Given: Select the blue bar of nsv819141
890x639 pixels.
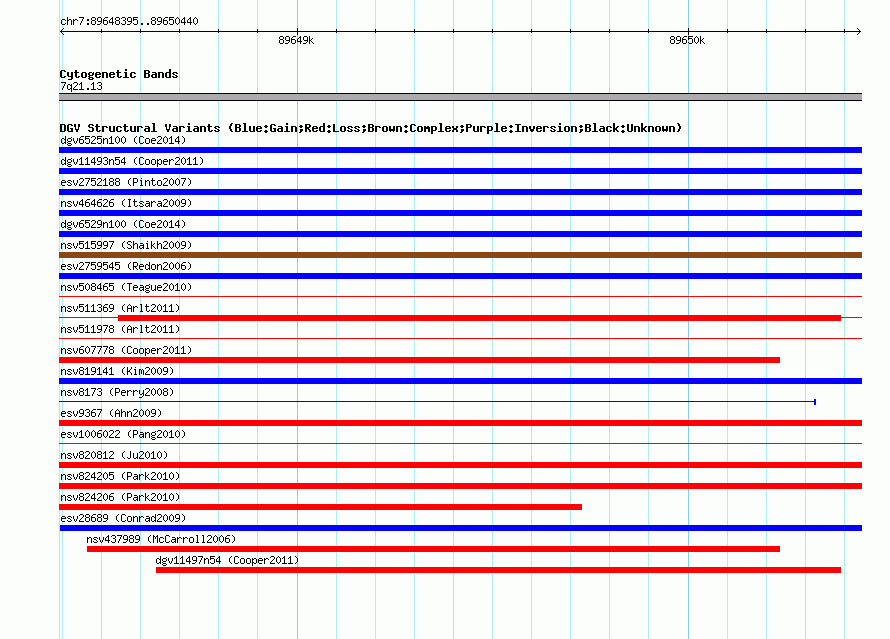Looking at the screenshot, I should point(460,381).
